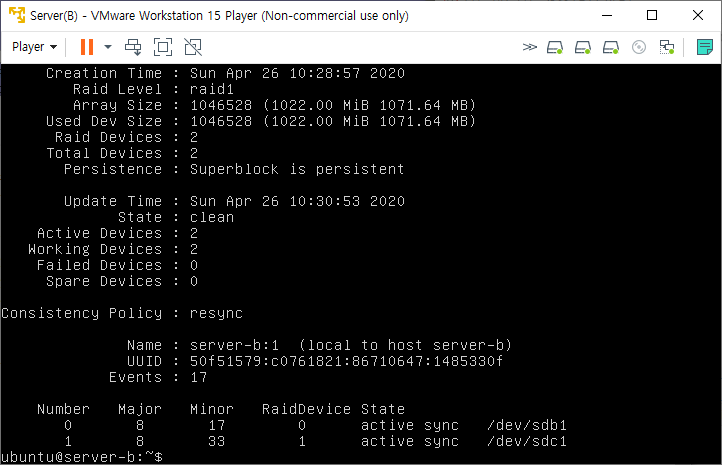Image resolution: width=722 pixels, height=465 pixels.
Task: Click the Minor value 33
Action: (x=216, y=441)
